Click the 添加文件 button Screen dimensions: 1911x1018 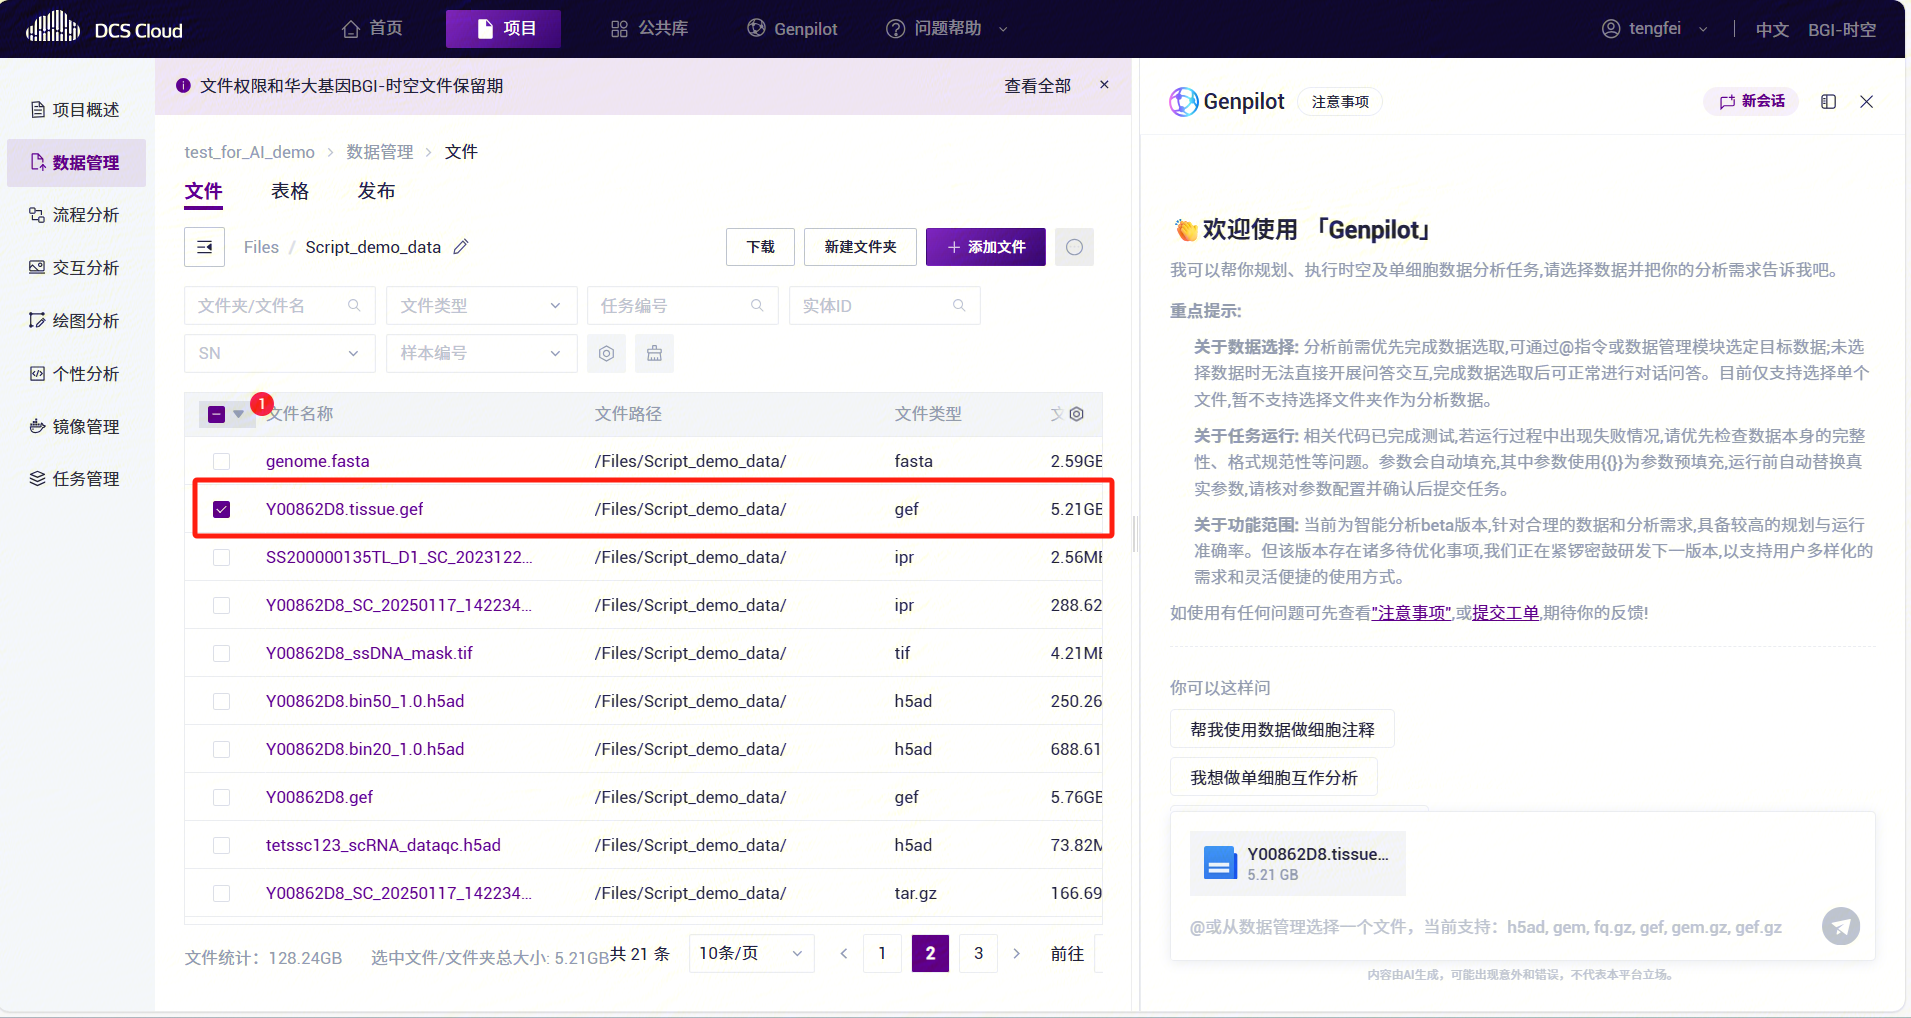point(985,247)
